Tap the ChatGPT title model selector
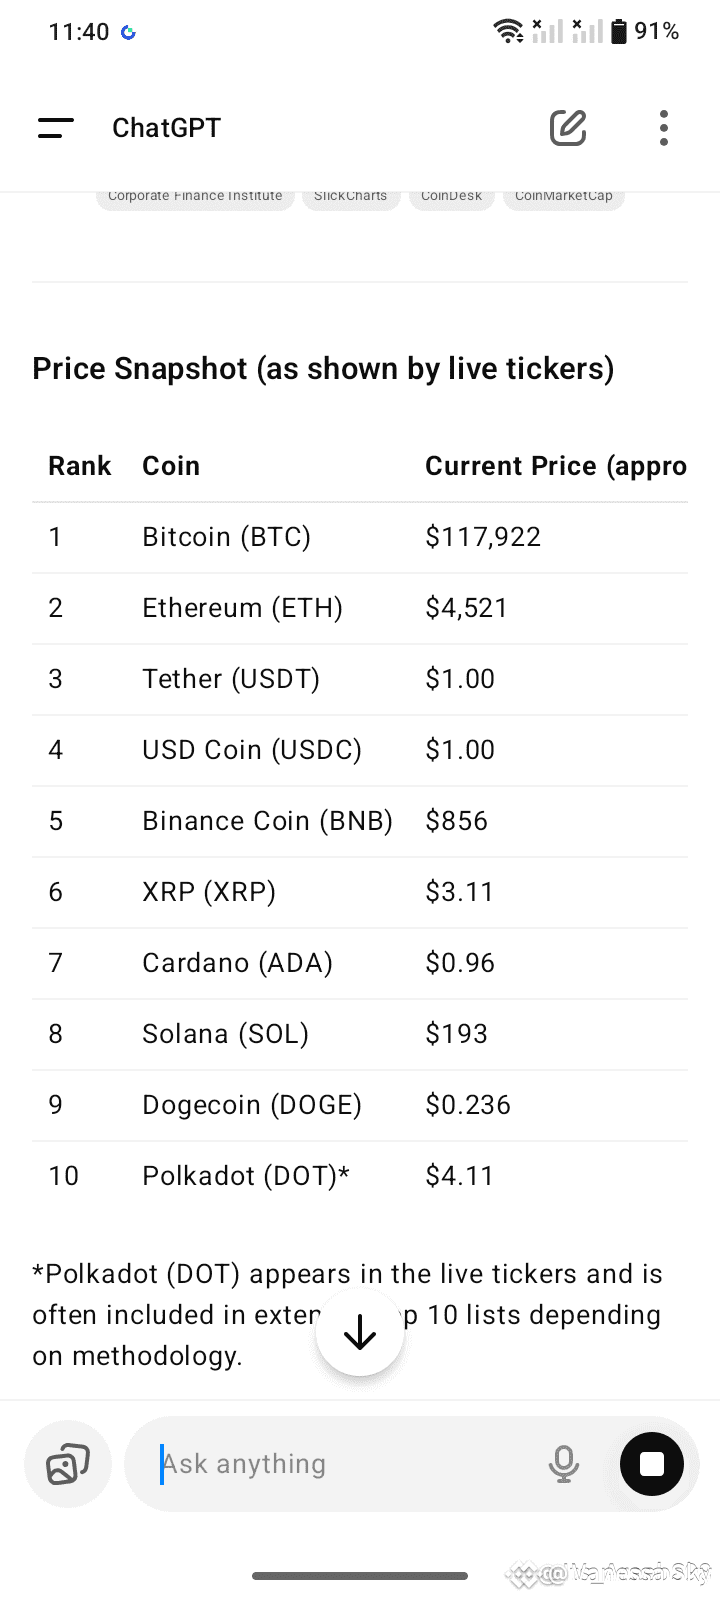The width and height of the screenshot is (720, 1600). 166,128
